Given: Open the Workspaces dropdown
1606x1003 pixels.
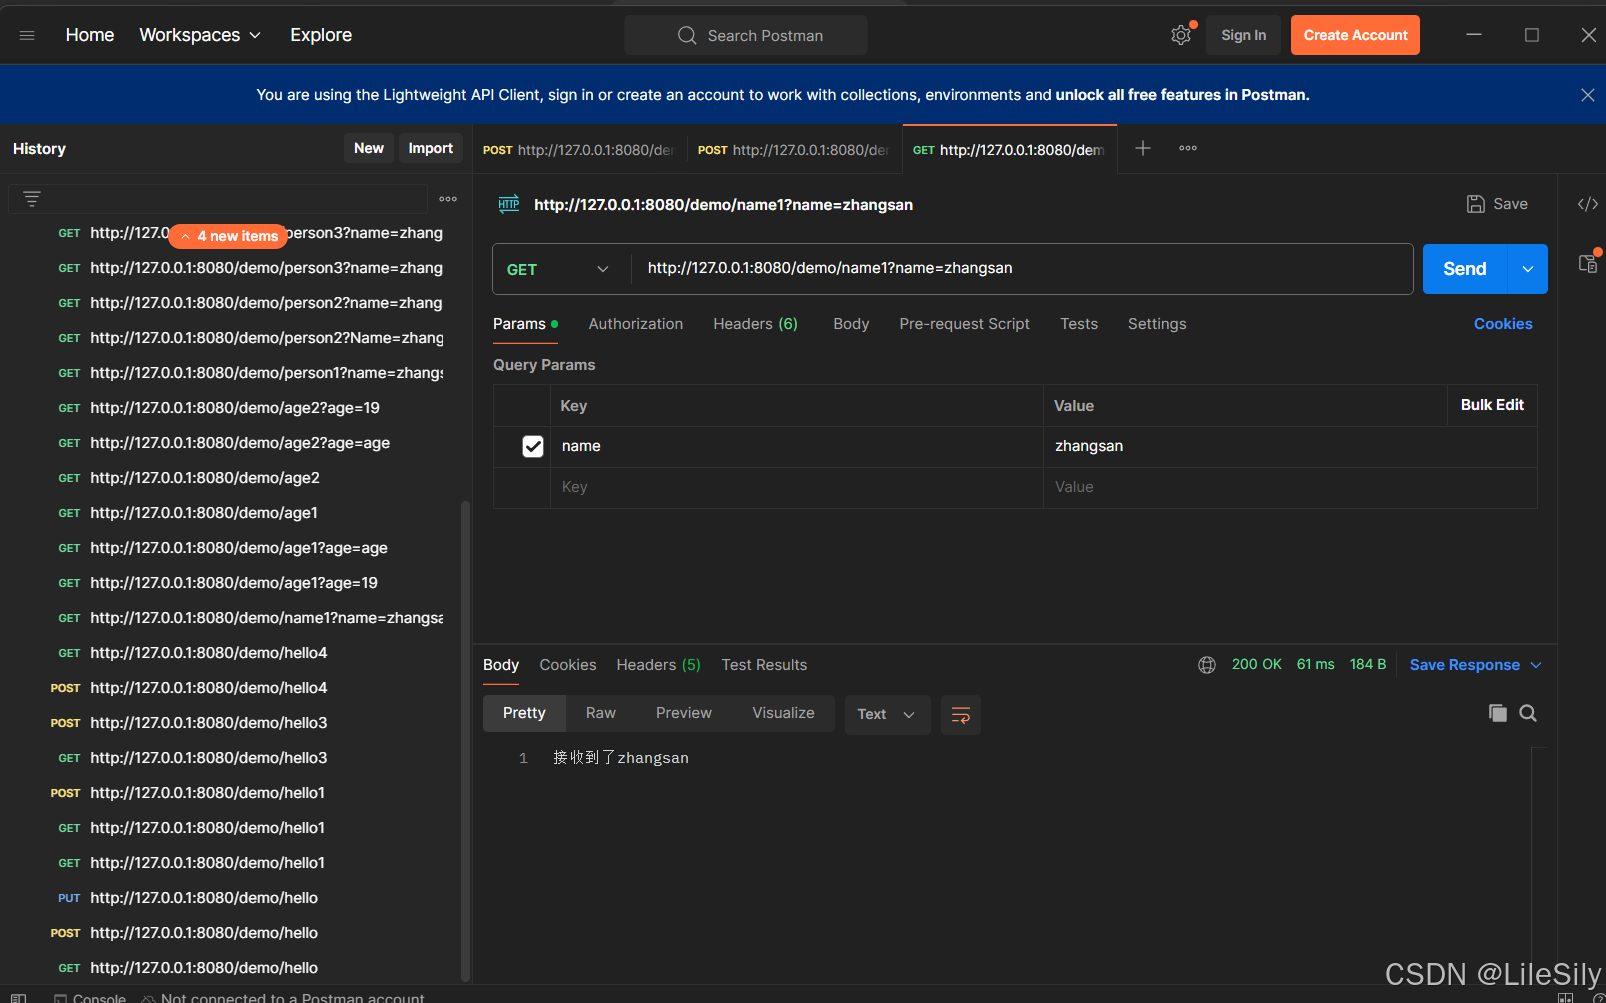Looking at the screenshot, I should point(200,35).
